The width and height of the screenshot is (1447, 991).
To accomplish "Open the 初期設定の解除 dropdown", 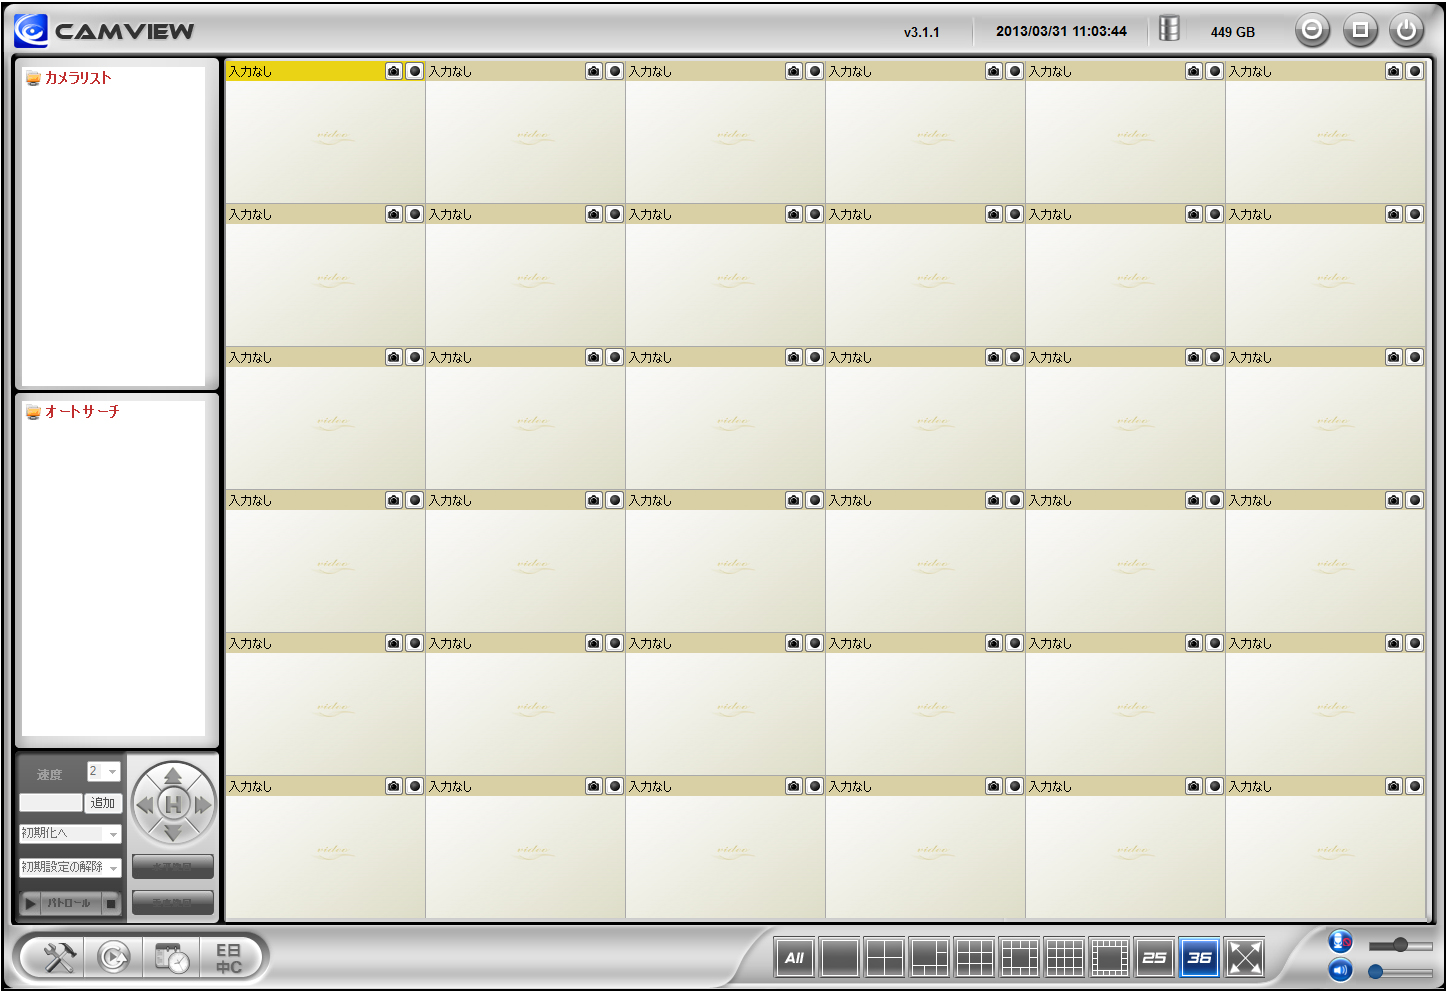I will pos(70,867).
